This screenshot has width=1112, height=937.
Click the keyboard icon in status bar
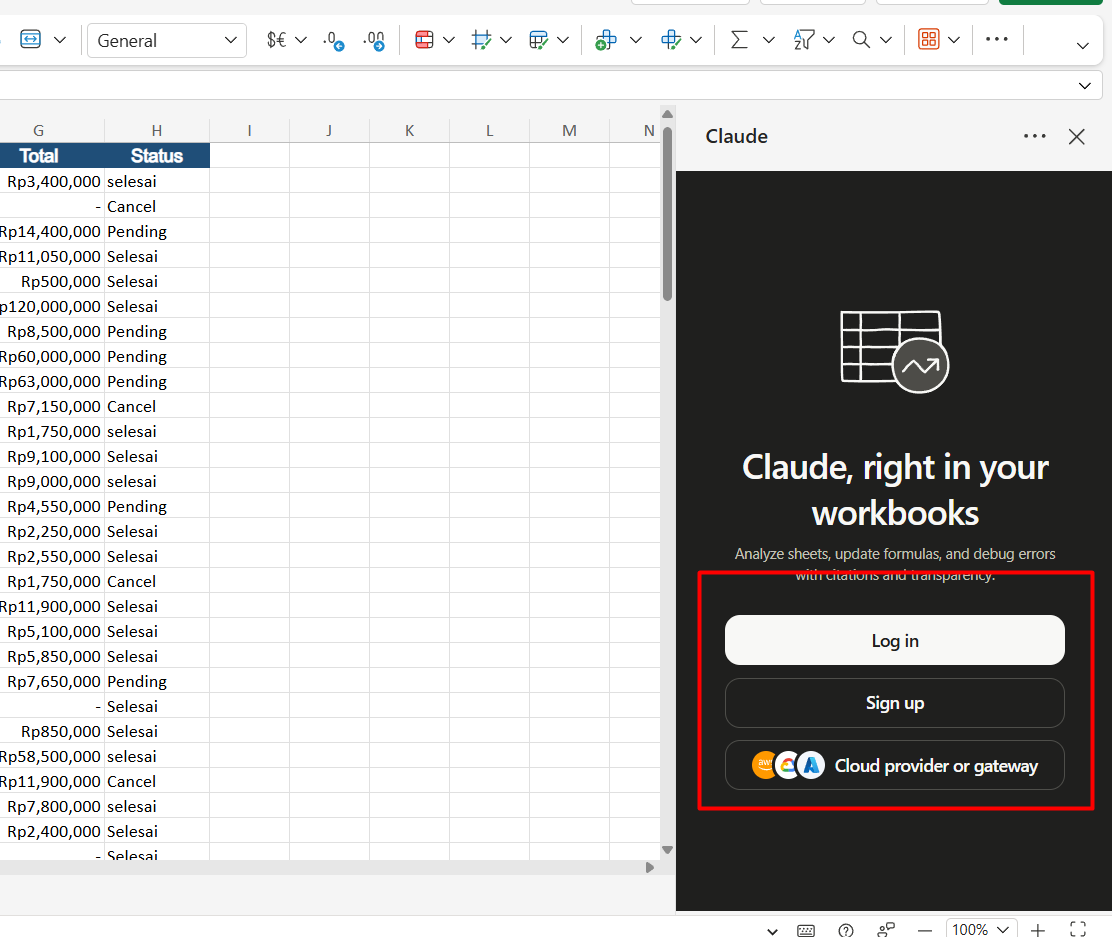click(806, 931)
